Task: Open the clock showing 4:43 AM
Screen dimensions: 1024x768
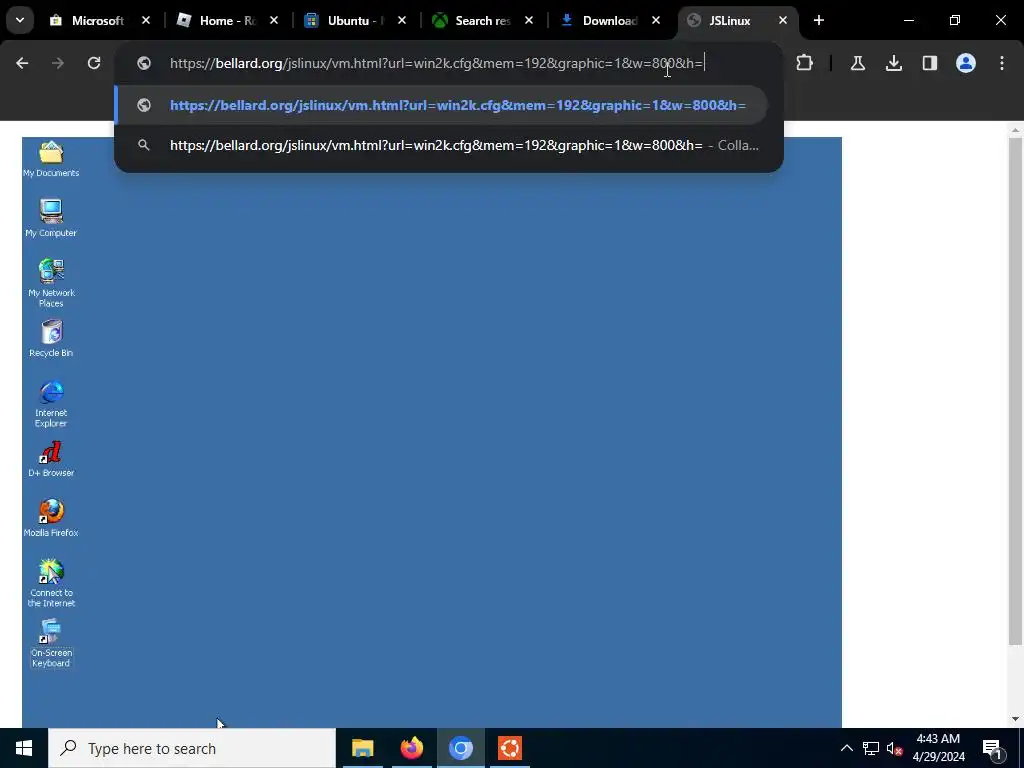Action: tap(938, 748)
